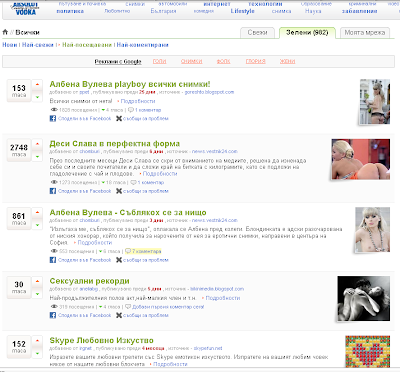The width and height of the screenshot is (400, 372).
Task: Vote up Skype Любовно Изкуство post
Action: click(37, 341)
